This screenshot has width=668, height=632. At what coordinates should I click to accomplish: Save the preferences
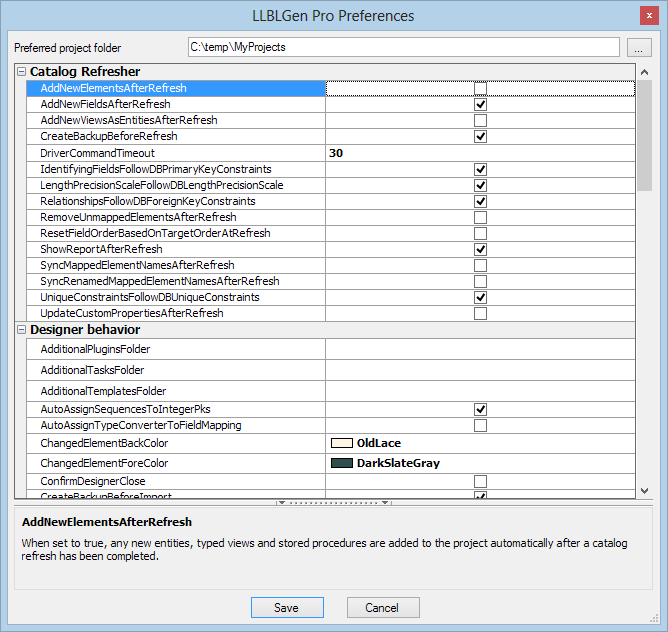[x=287, y=607]
